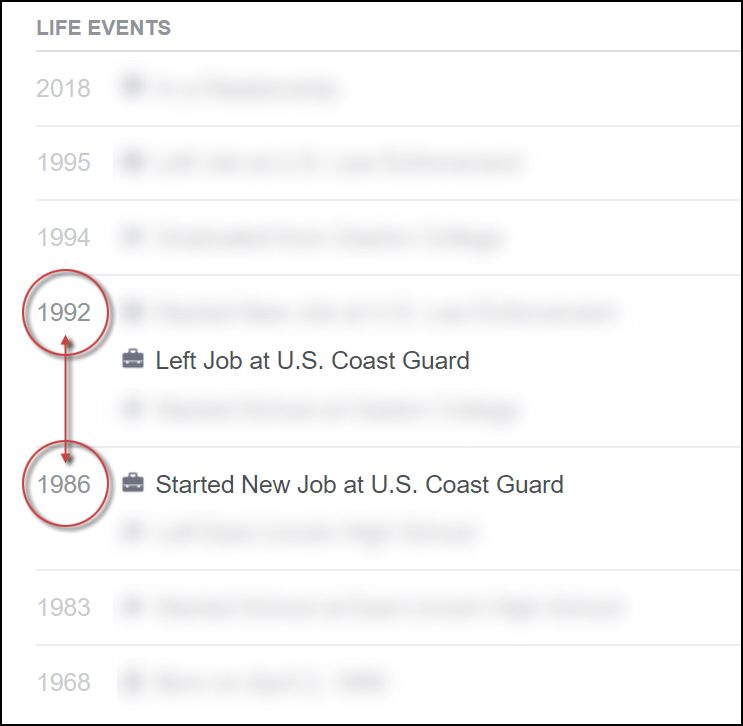Click the blurred event icon in the 1968 row
The image size is (743, 726).
pyautogui.click(x=131, y=682)
